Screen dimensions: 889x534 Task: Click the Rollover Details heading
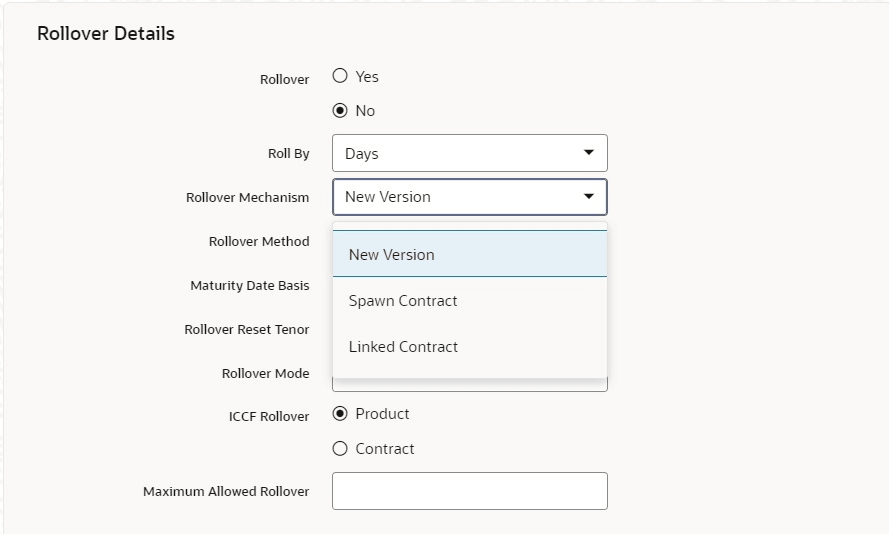(106, 33)
